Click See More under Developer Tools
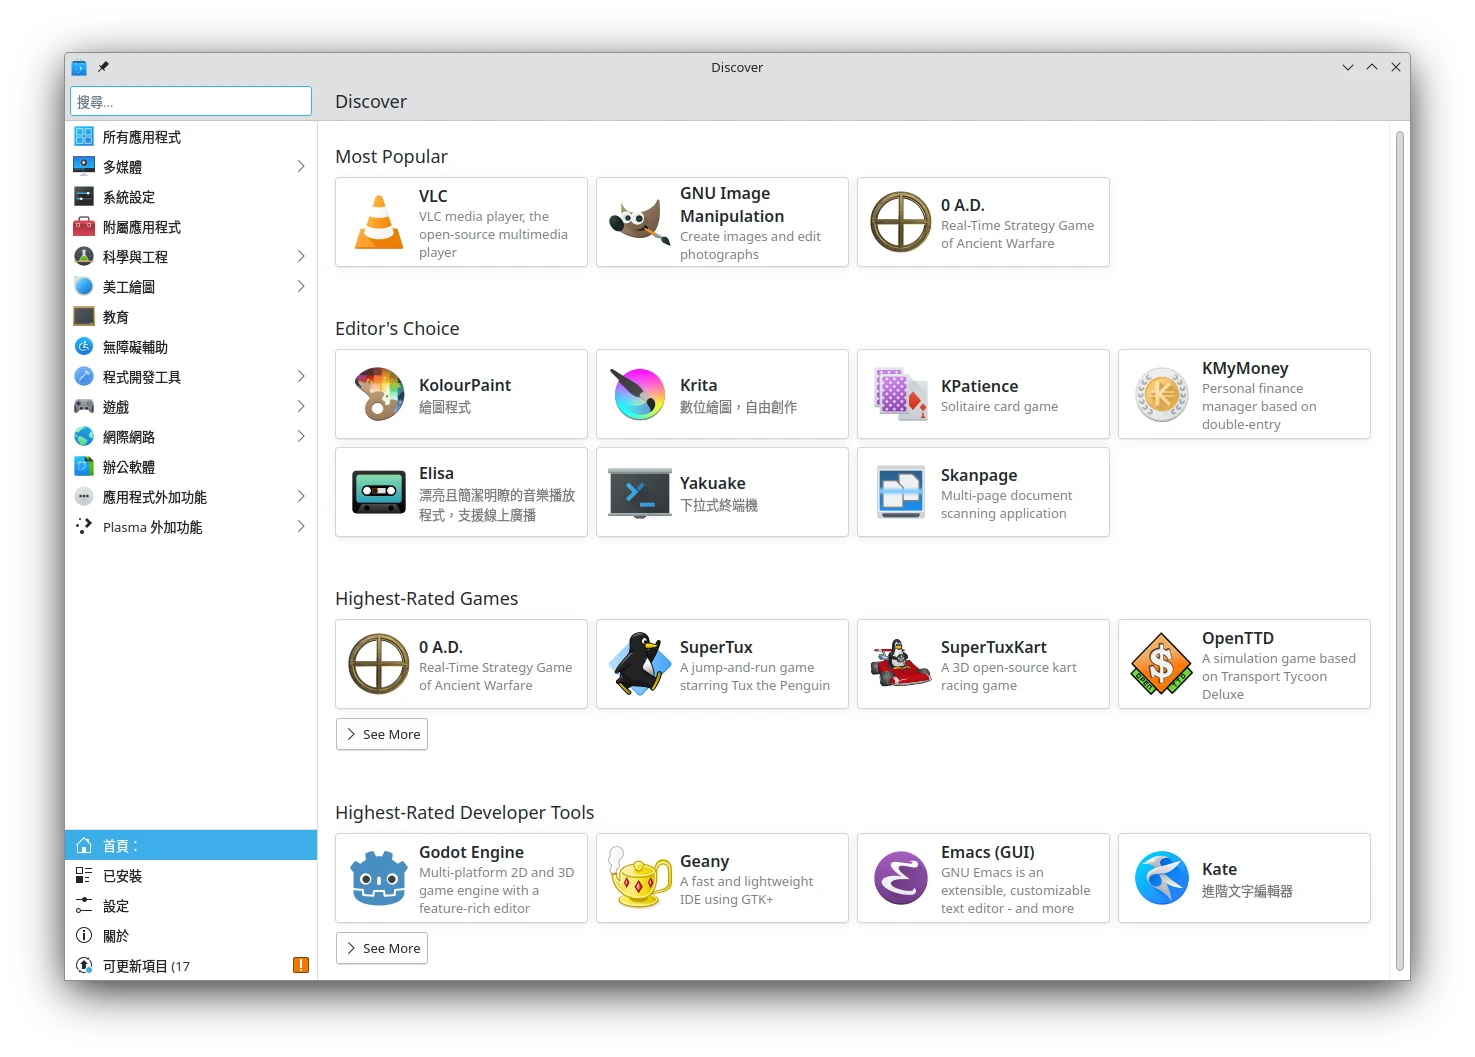 tap(382, 948)
